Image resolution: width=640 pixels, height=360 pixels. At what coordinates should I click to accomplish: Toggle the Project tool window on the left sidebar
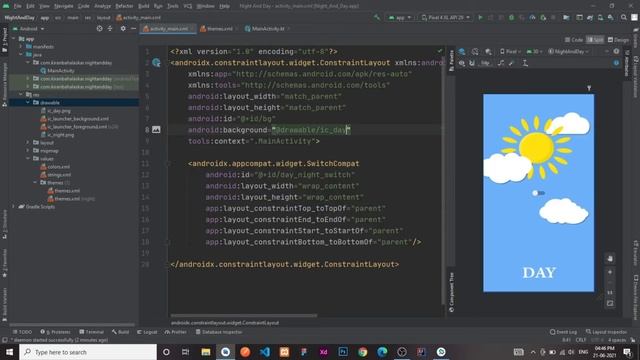[x=4, y=40]
